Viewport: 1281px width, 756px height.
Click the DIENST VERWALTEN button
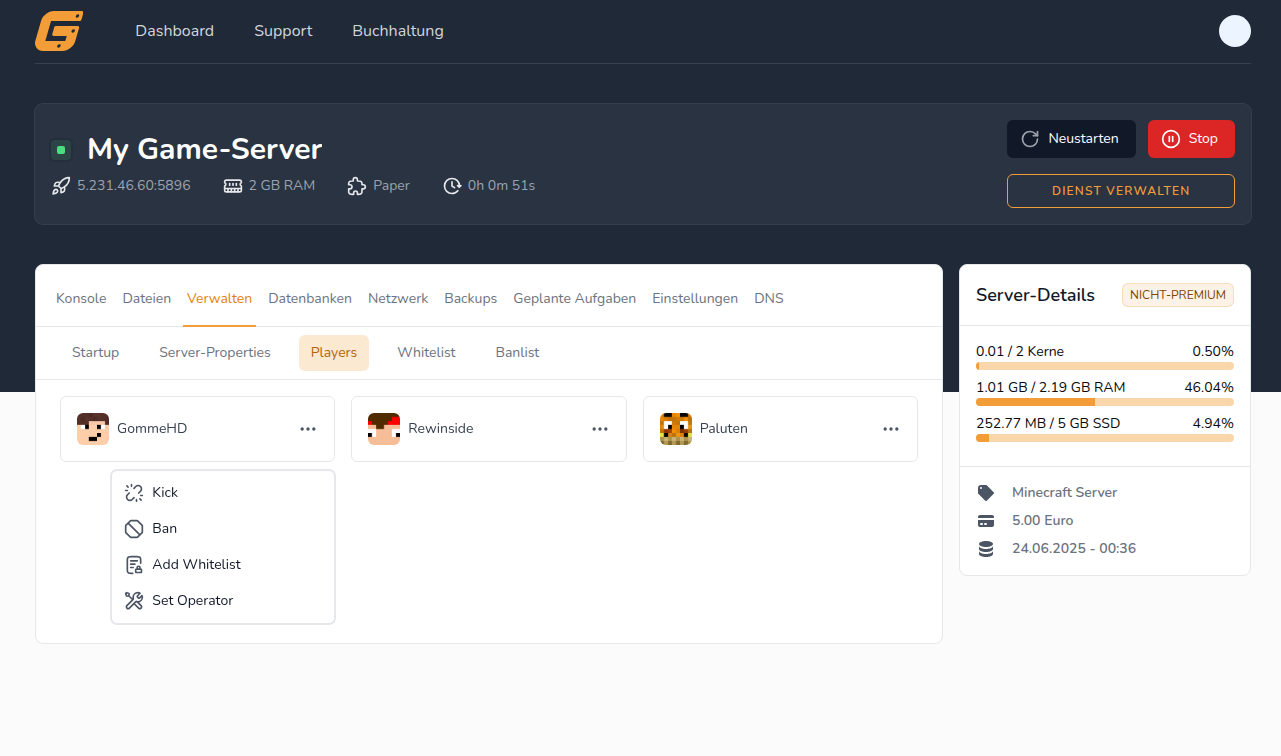[1120, 190]
